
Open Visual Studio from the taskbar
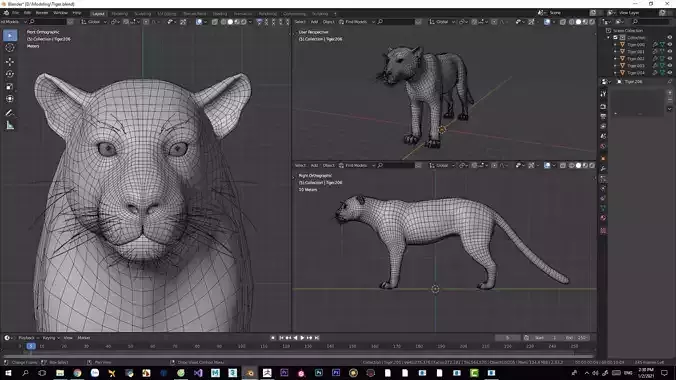[x=198, y=373]
